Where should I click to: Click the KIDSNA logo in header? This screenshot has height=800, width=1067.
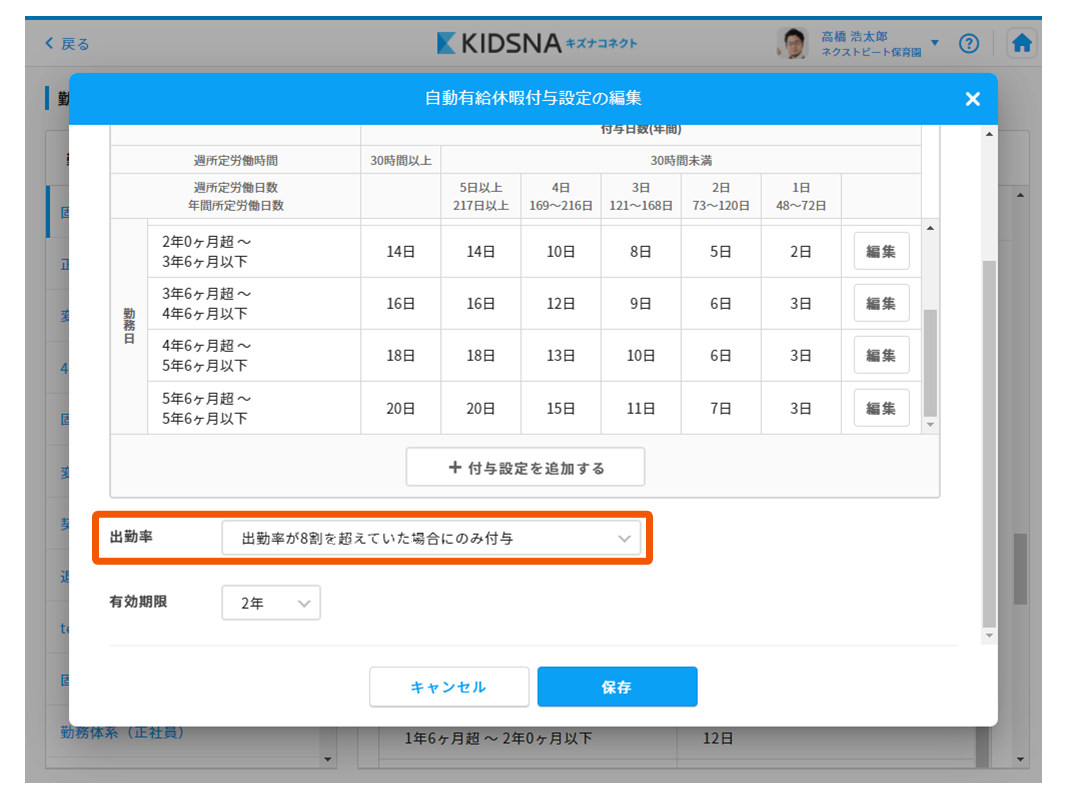[536, 43]
